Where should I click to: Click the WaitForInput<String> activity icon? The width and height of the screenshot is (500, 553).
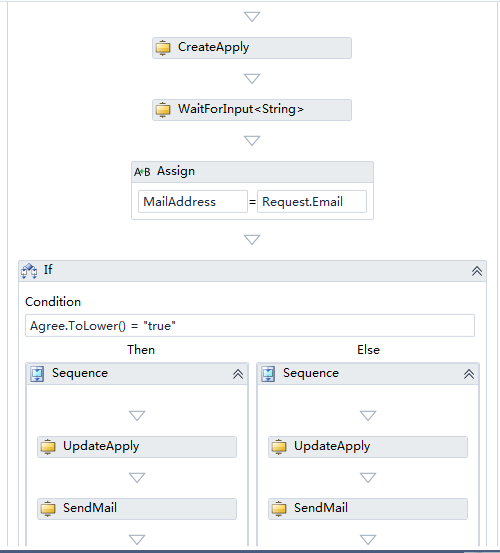163,110
